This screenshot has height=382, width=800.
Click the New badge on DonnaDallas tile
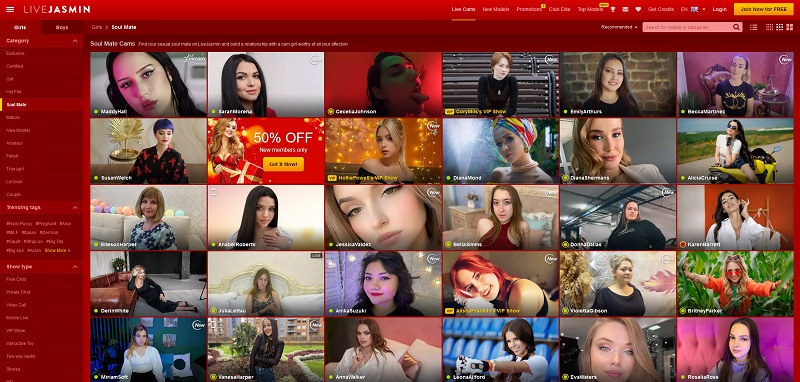click(668, 192)
